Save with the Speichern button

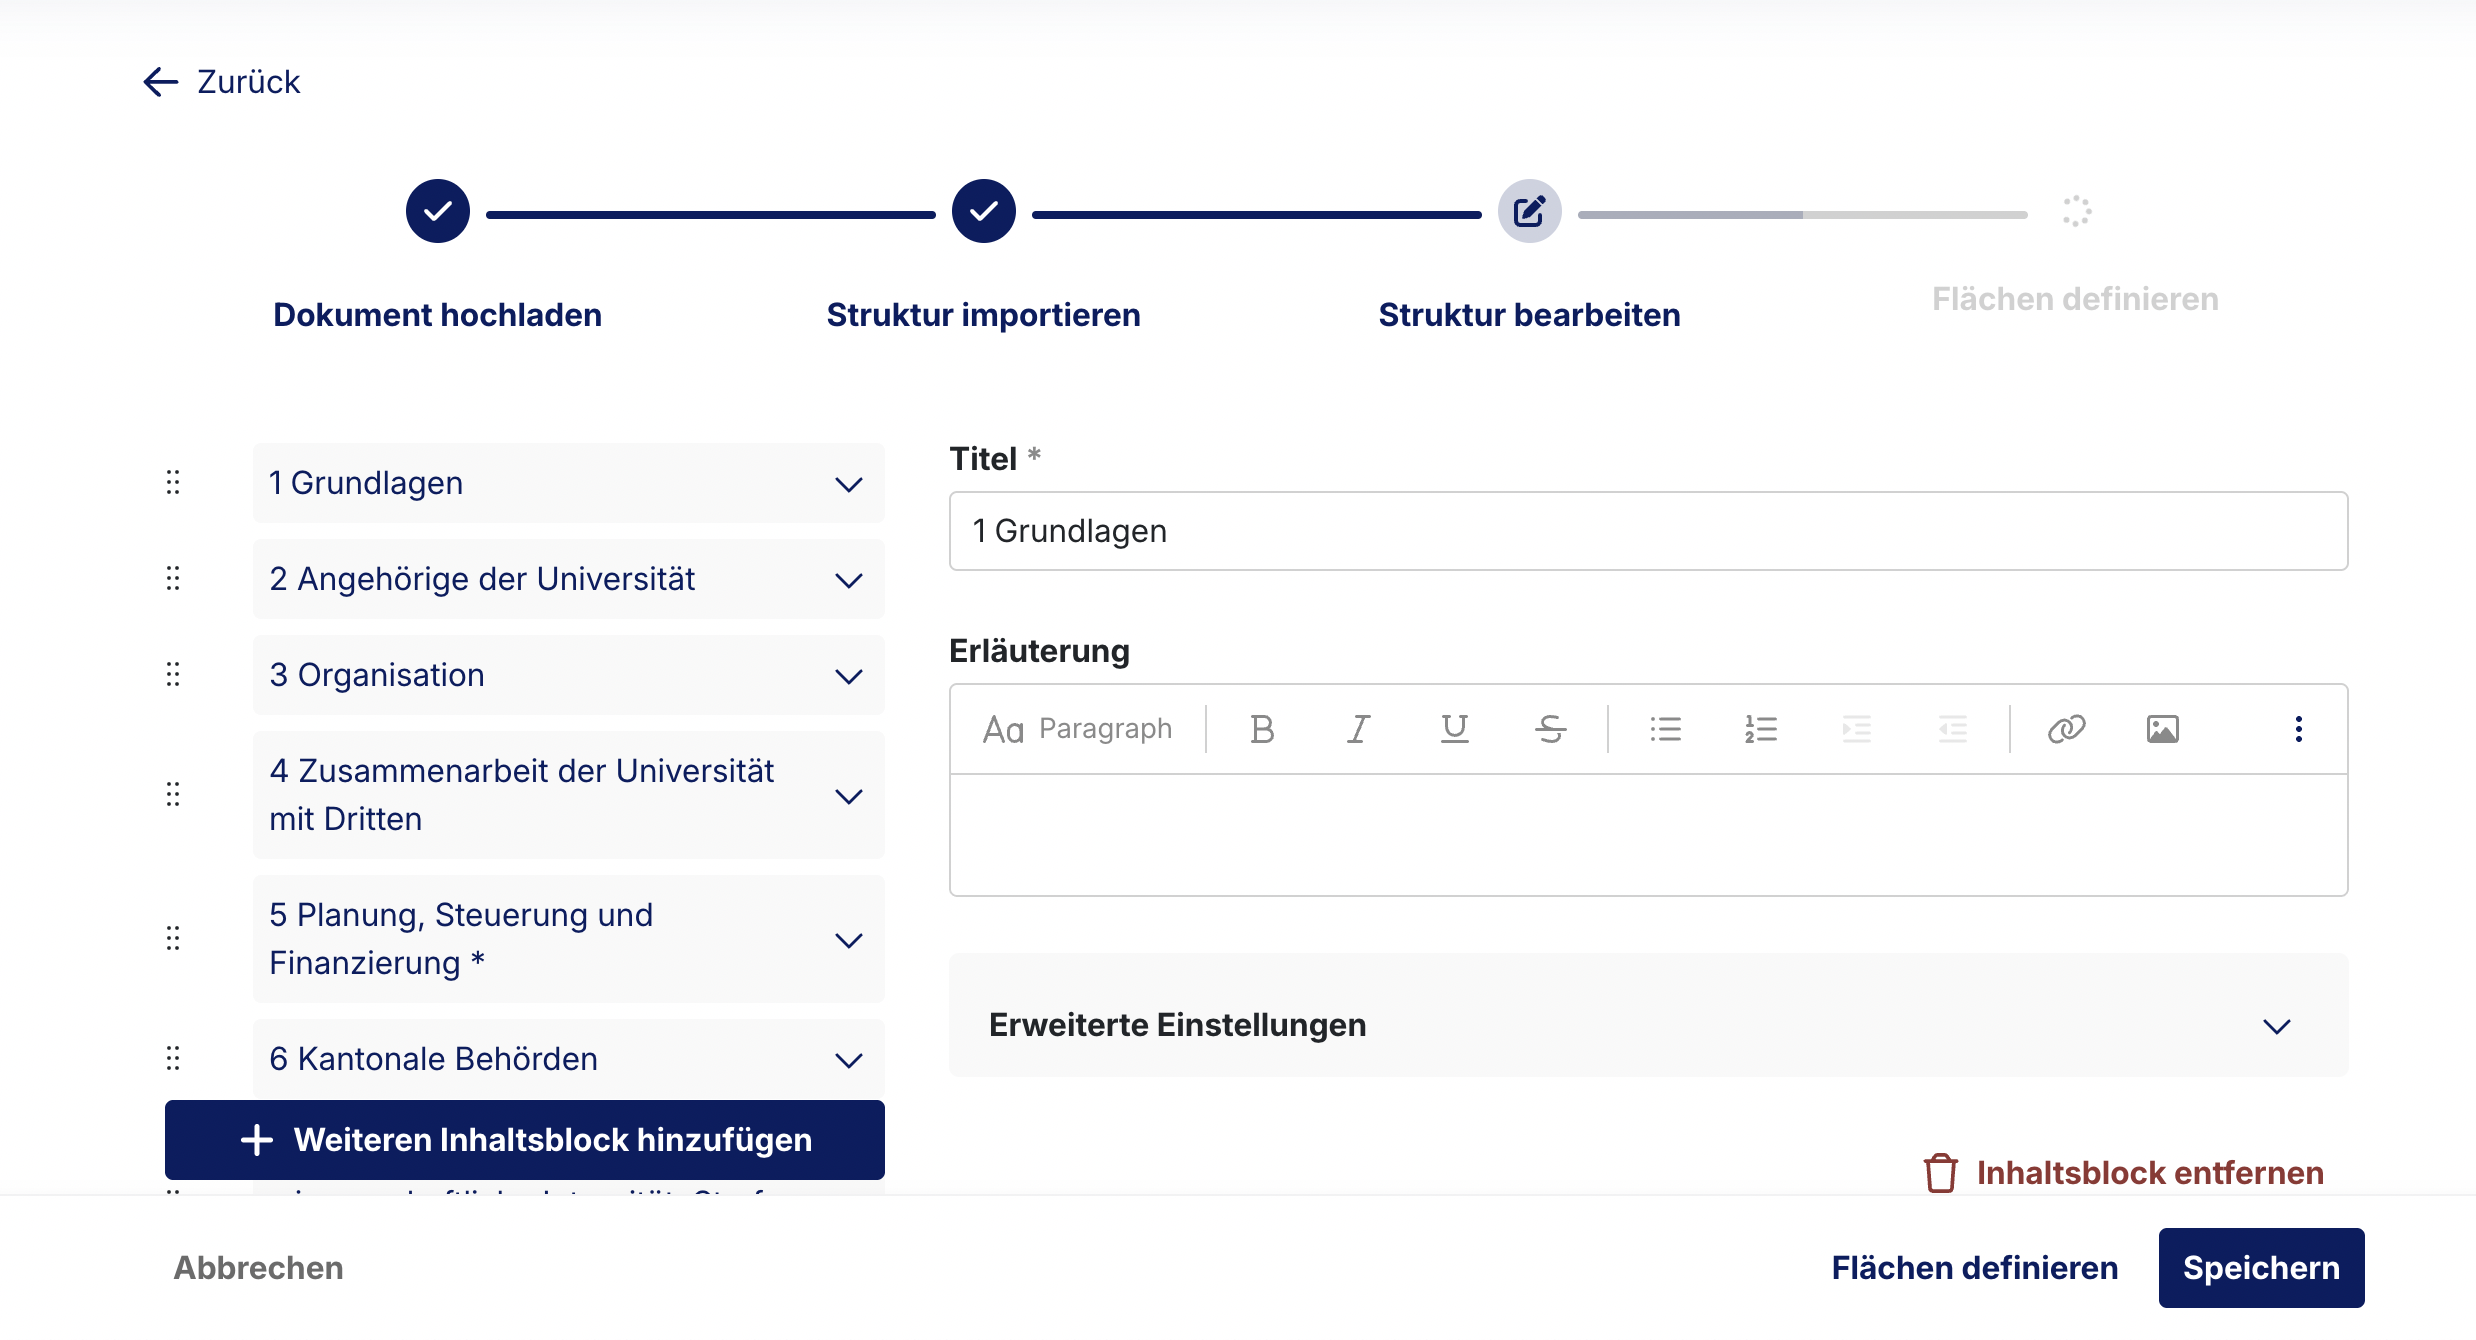click(2261, 1268)
